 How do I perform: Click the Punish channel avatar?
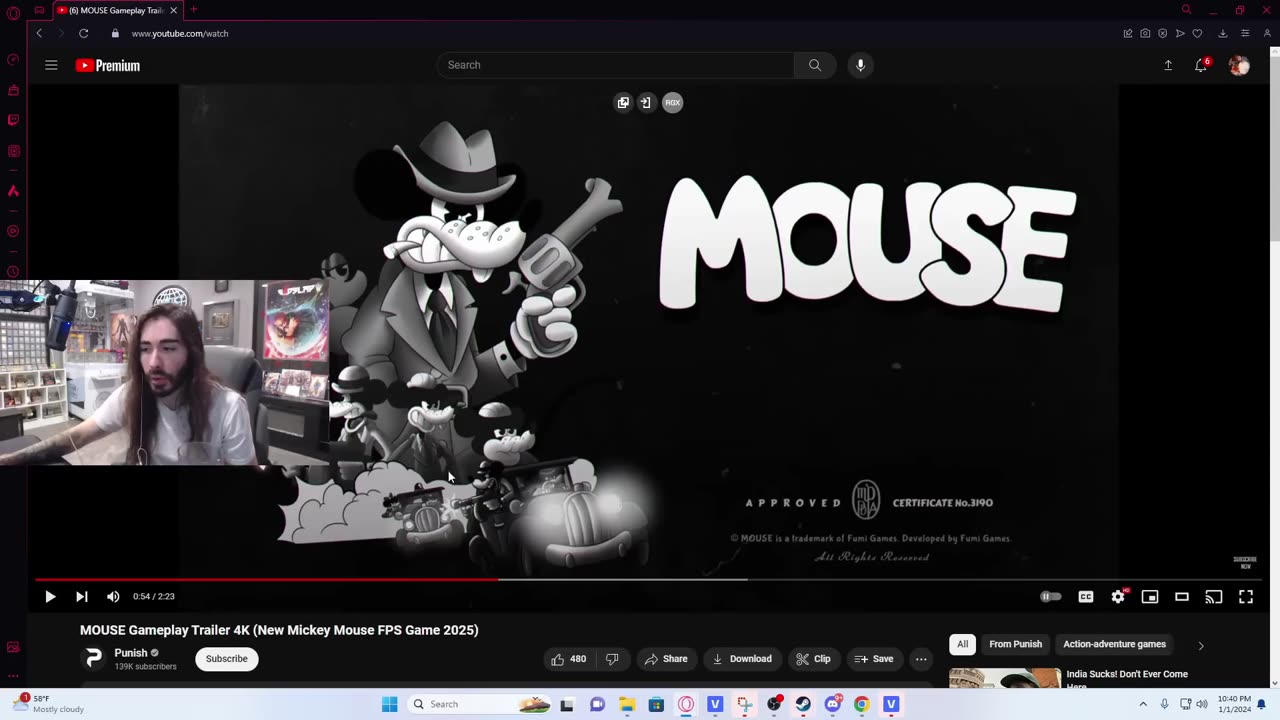coord(93,658)
